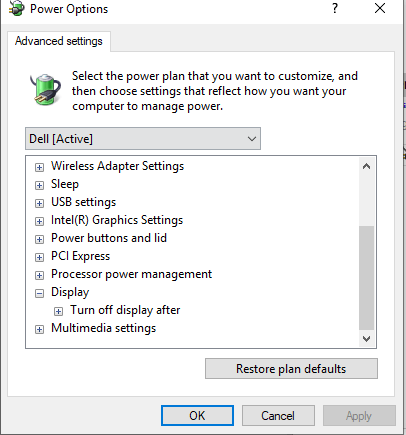
Task: Expand the Multimedia settings node
Action: 39,329
